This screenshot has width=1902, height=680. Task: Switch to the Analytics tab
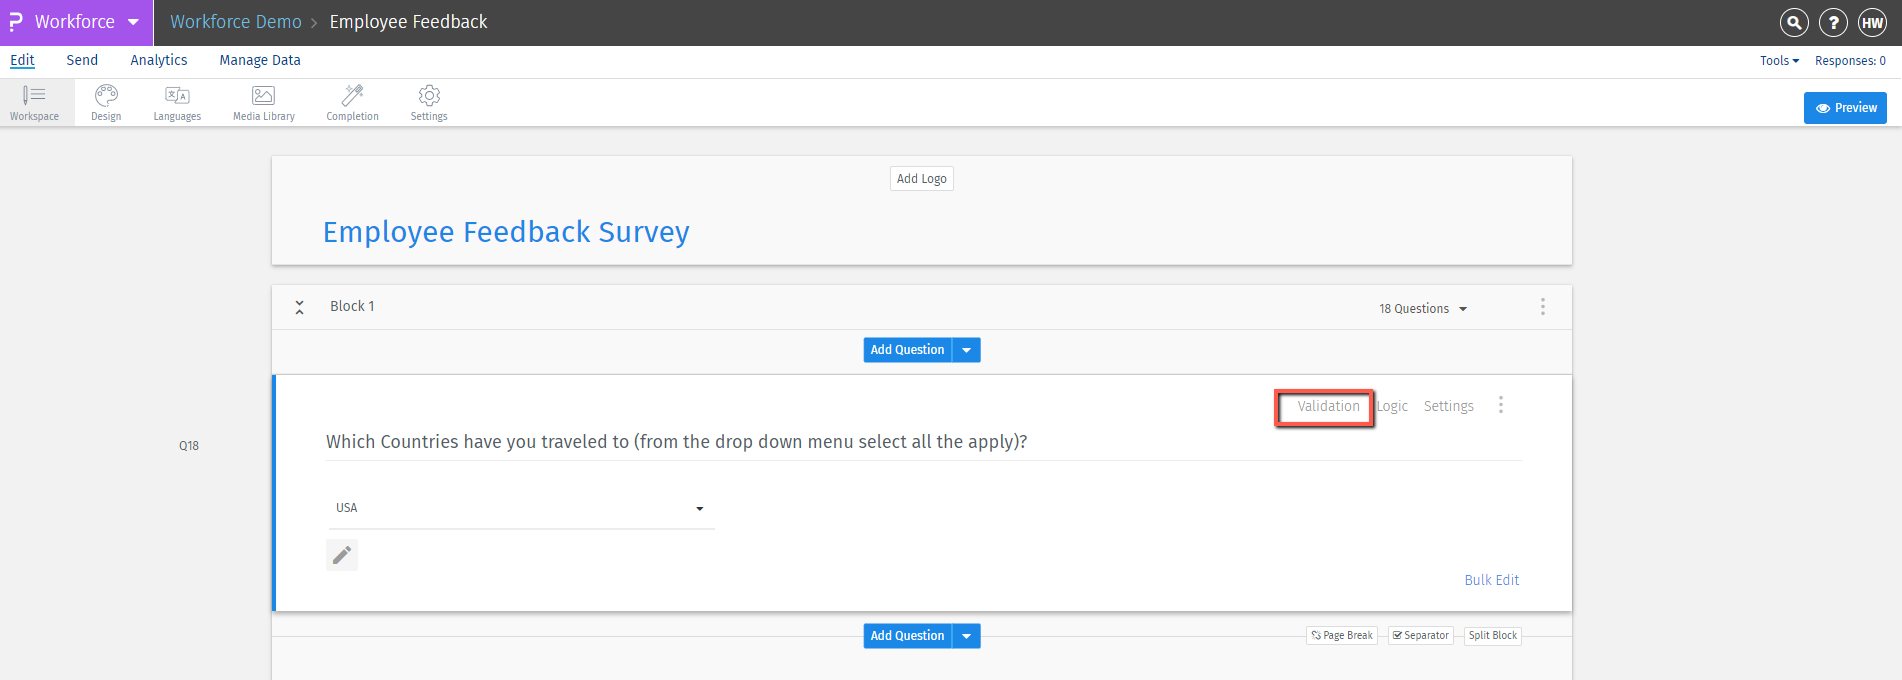(159, 60)
